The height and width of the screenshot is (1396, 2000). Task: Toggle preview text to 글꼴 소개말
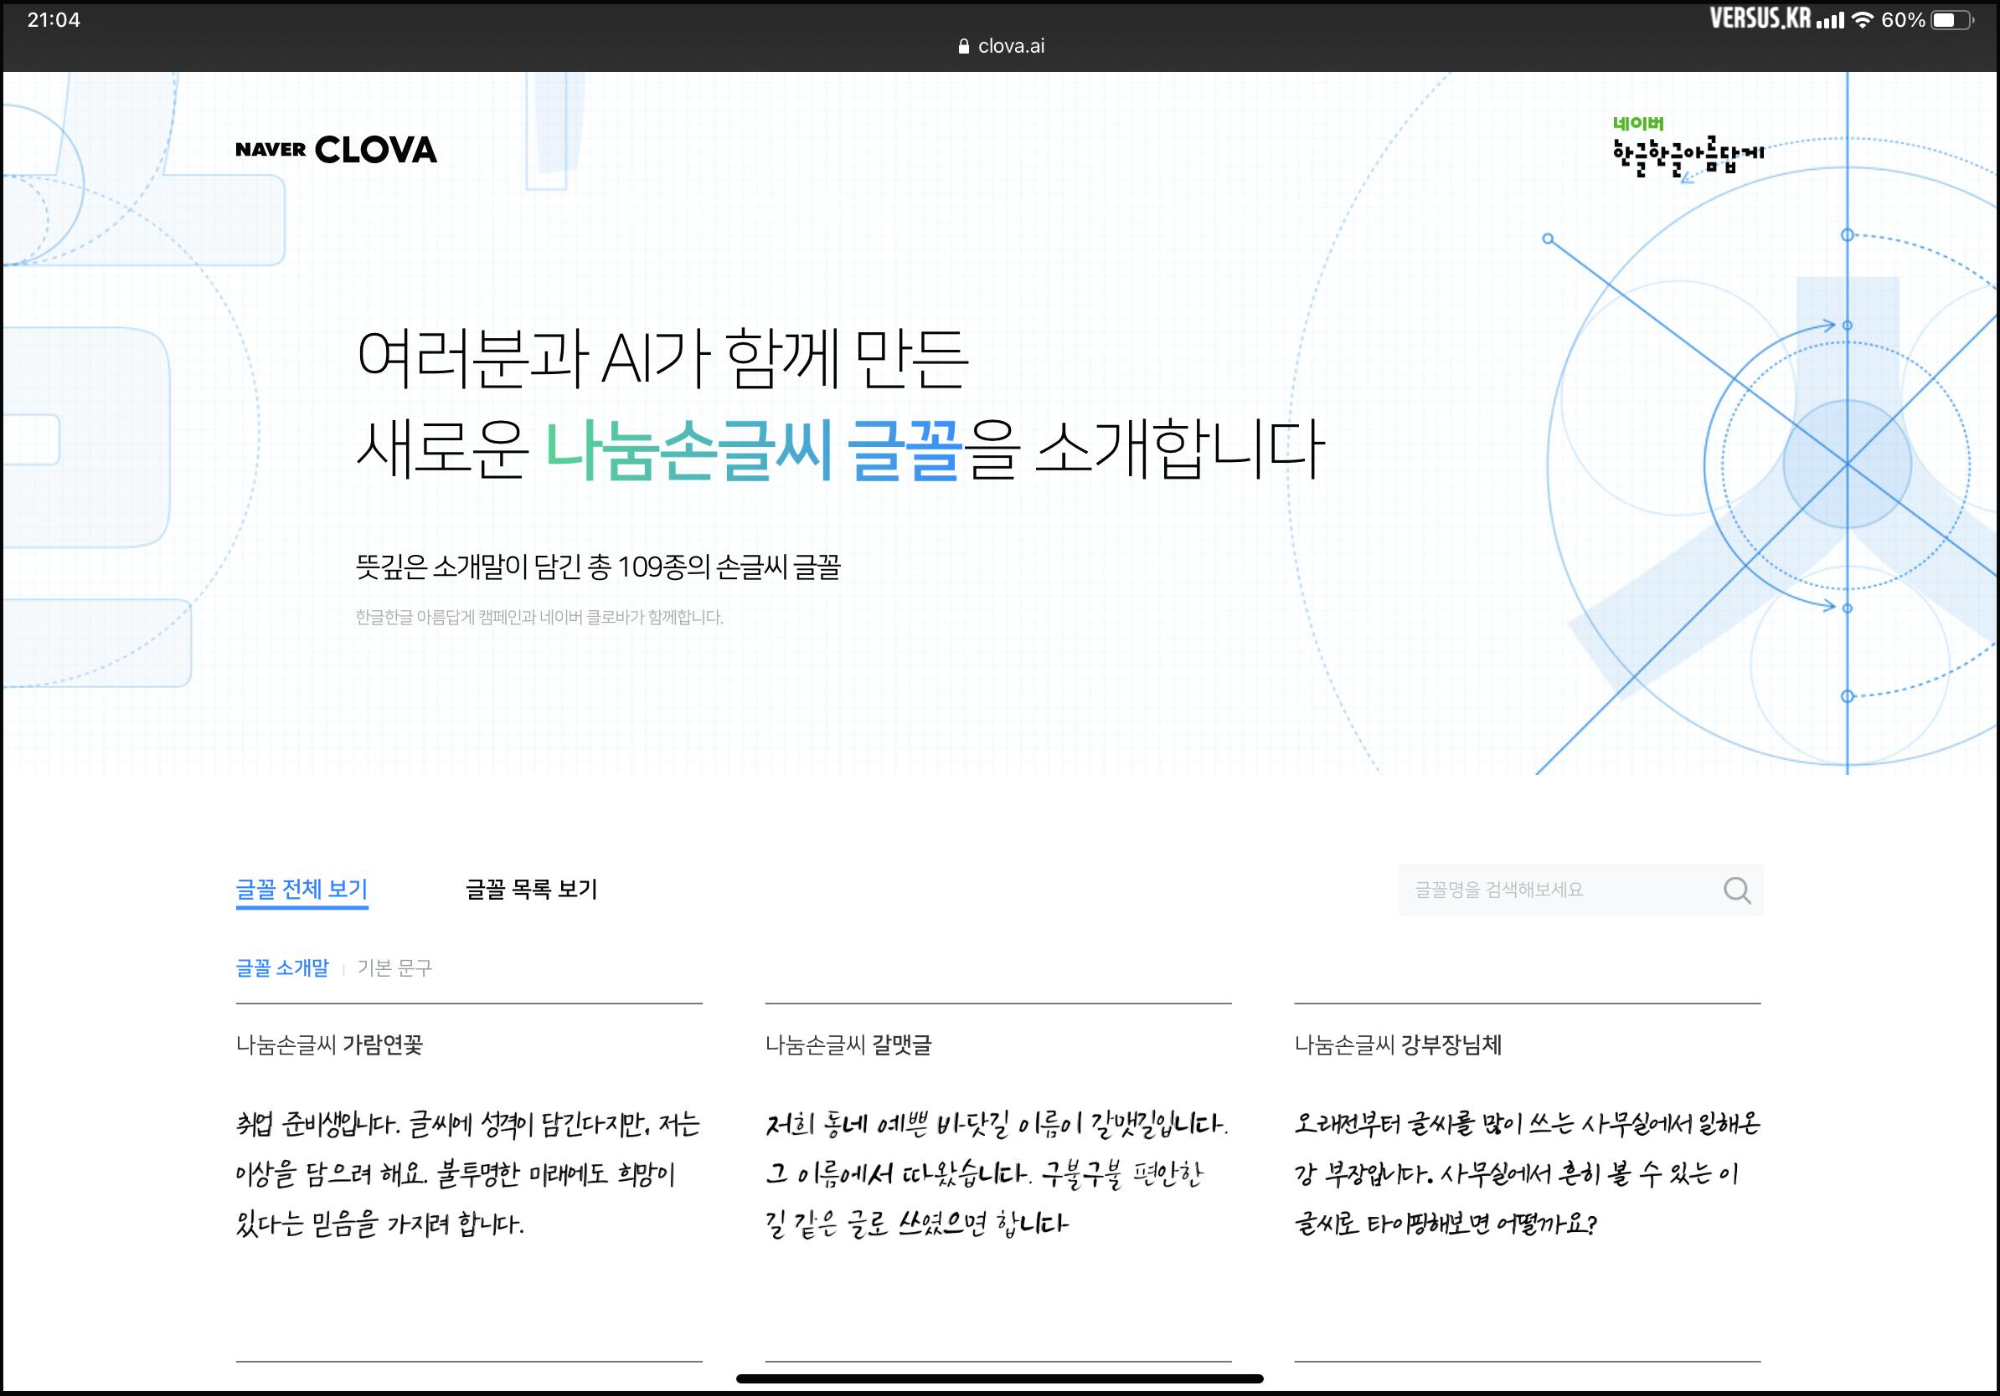pos(282,968)
